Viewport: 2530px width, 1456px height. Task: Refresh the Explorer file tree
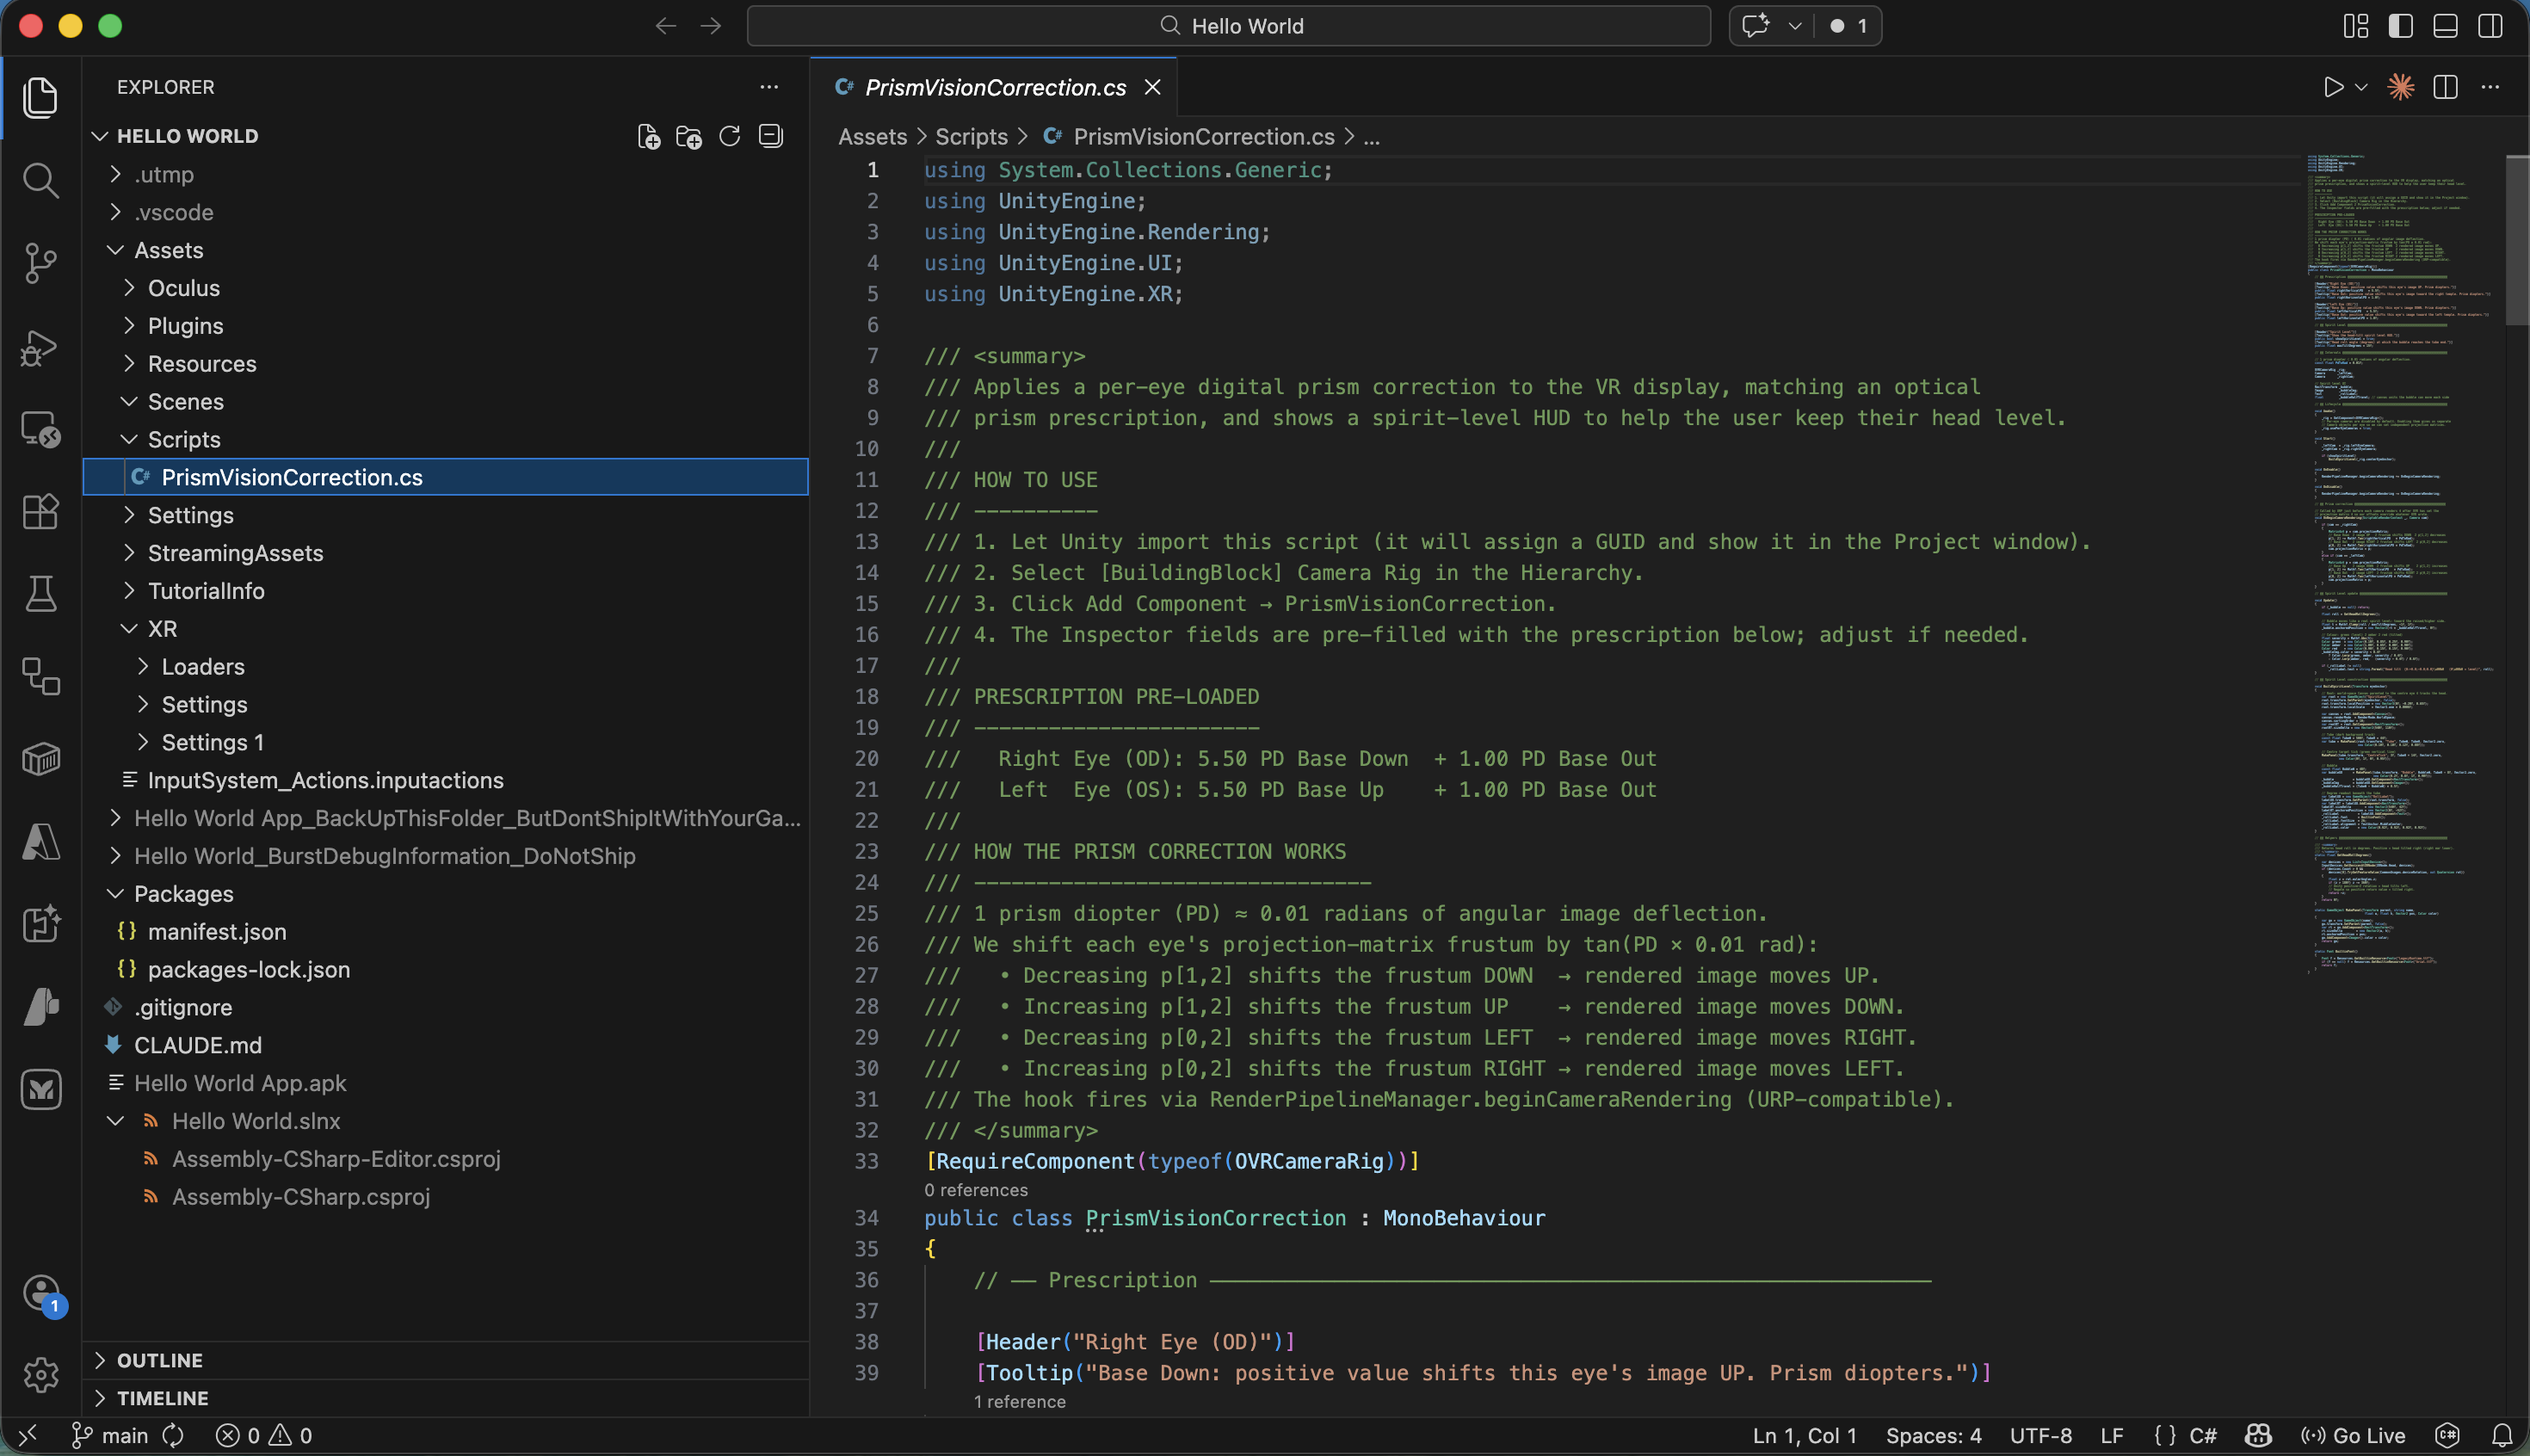[729, 136]
